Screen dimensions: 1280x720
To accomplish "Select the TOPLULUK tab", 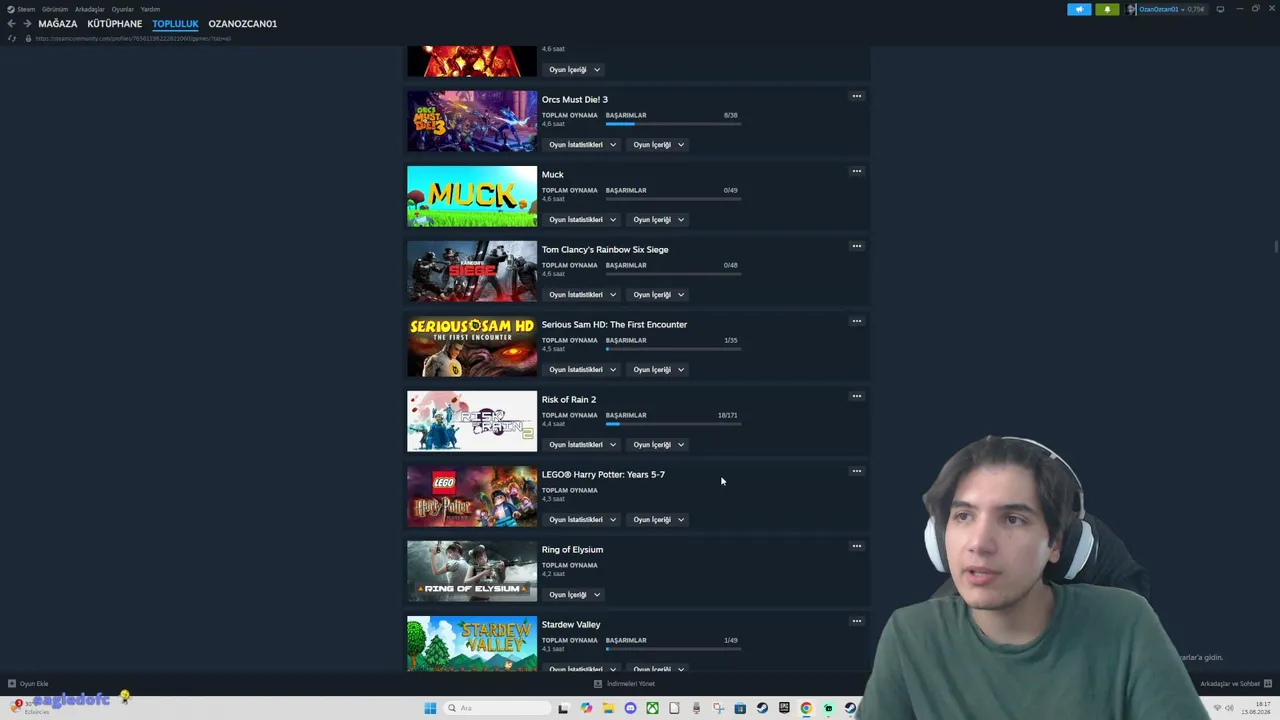I will (176, 24).
